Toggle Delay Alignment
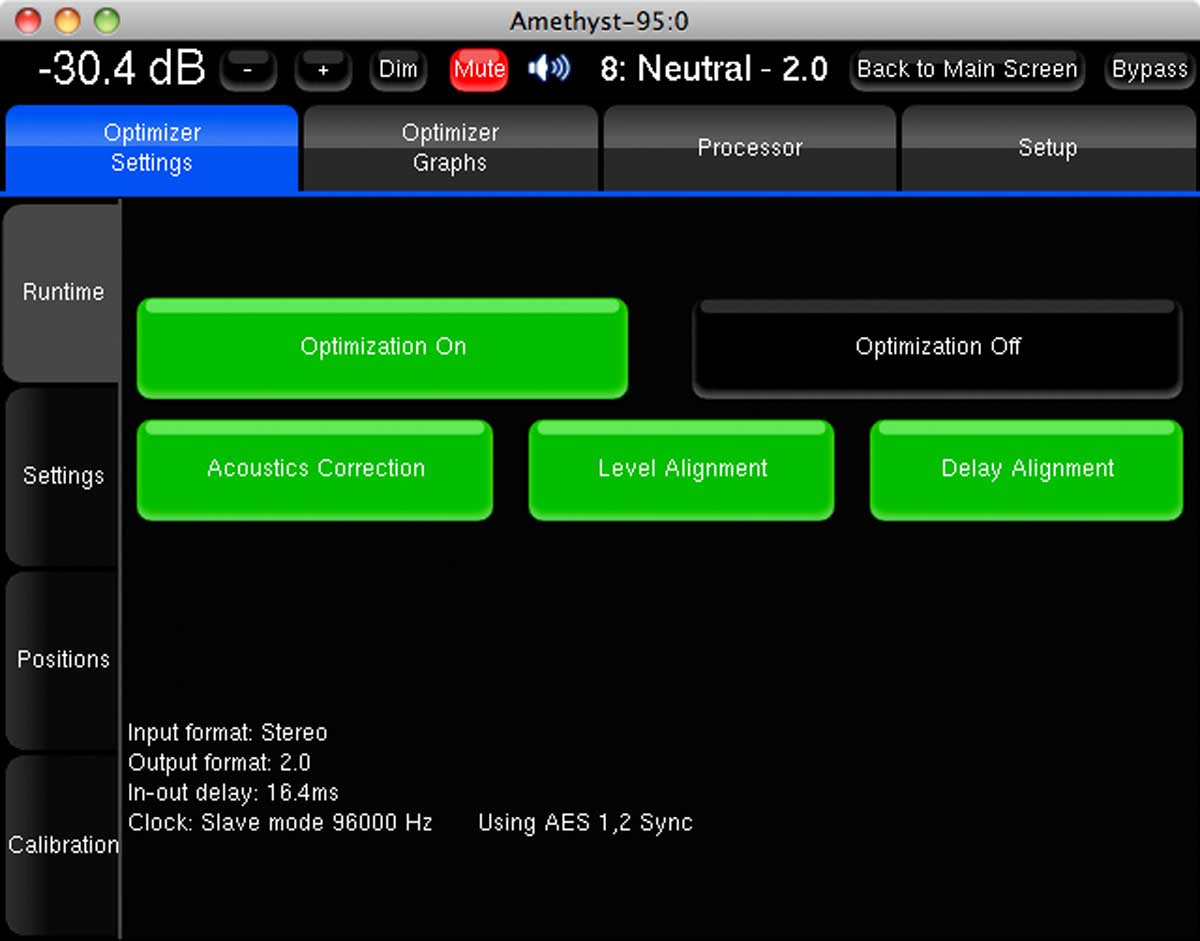 1027,469
